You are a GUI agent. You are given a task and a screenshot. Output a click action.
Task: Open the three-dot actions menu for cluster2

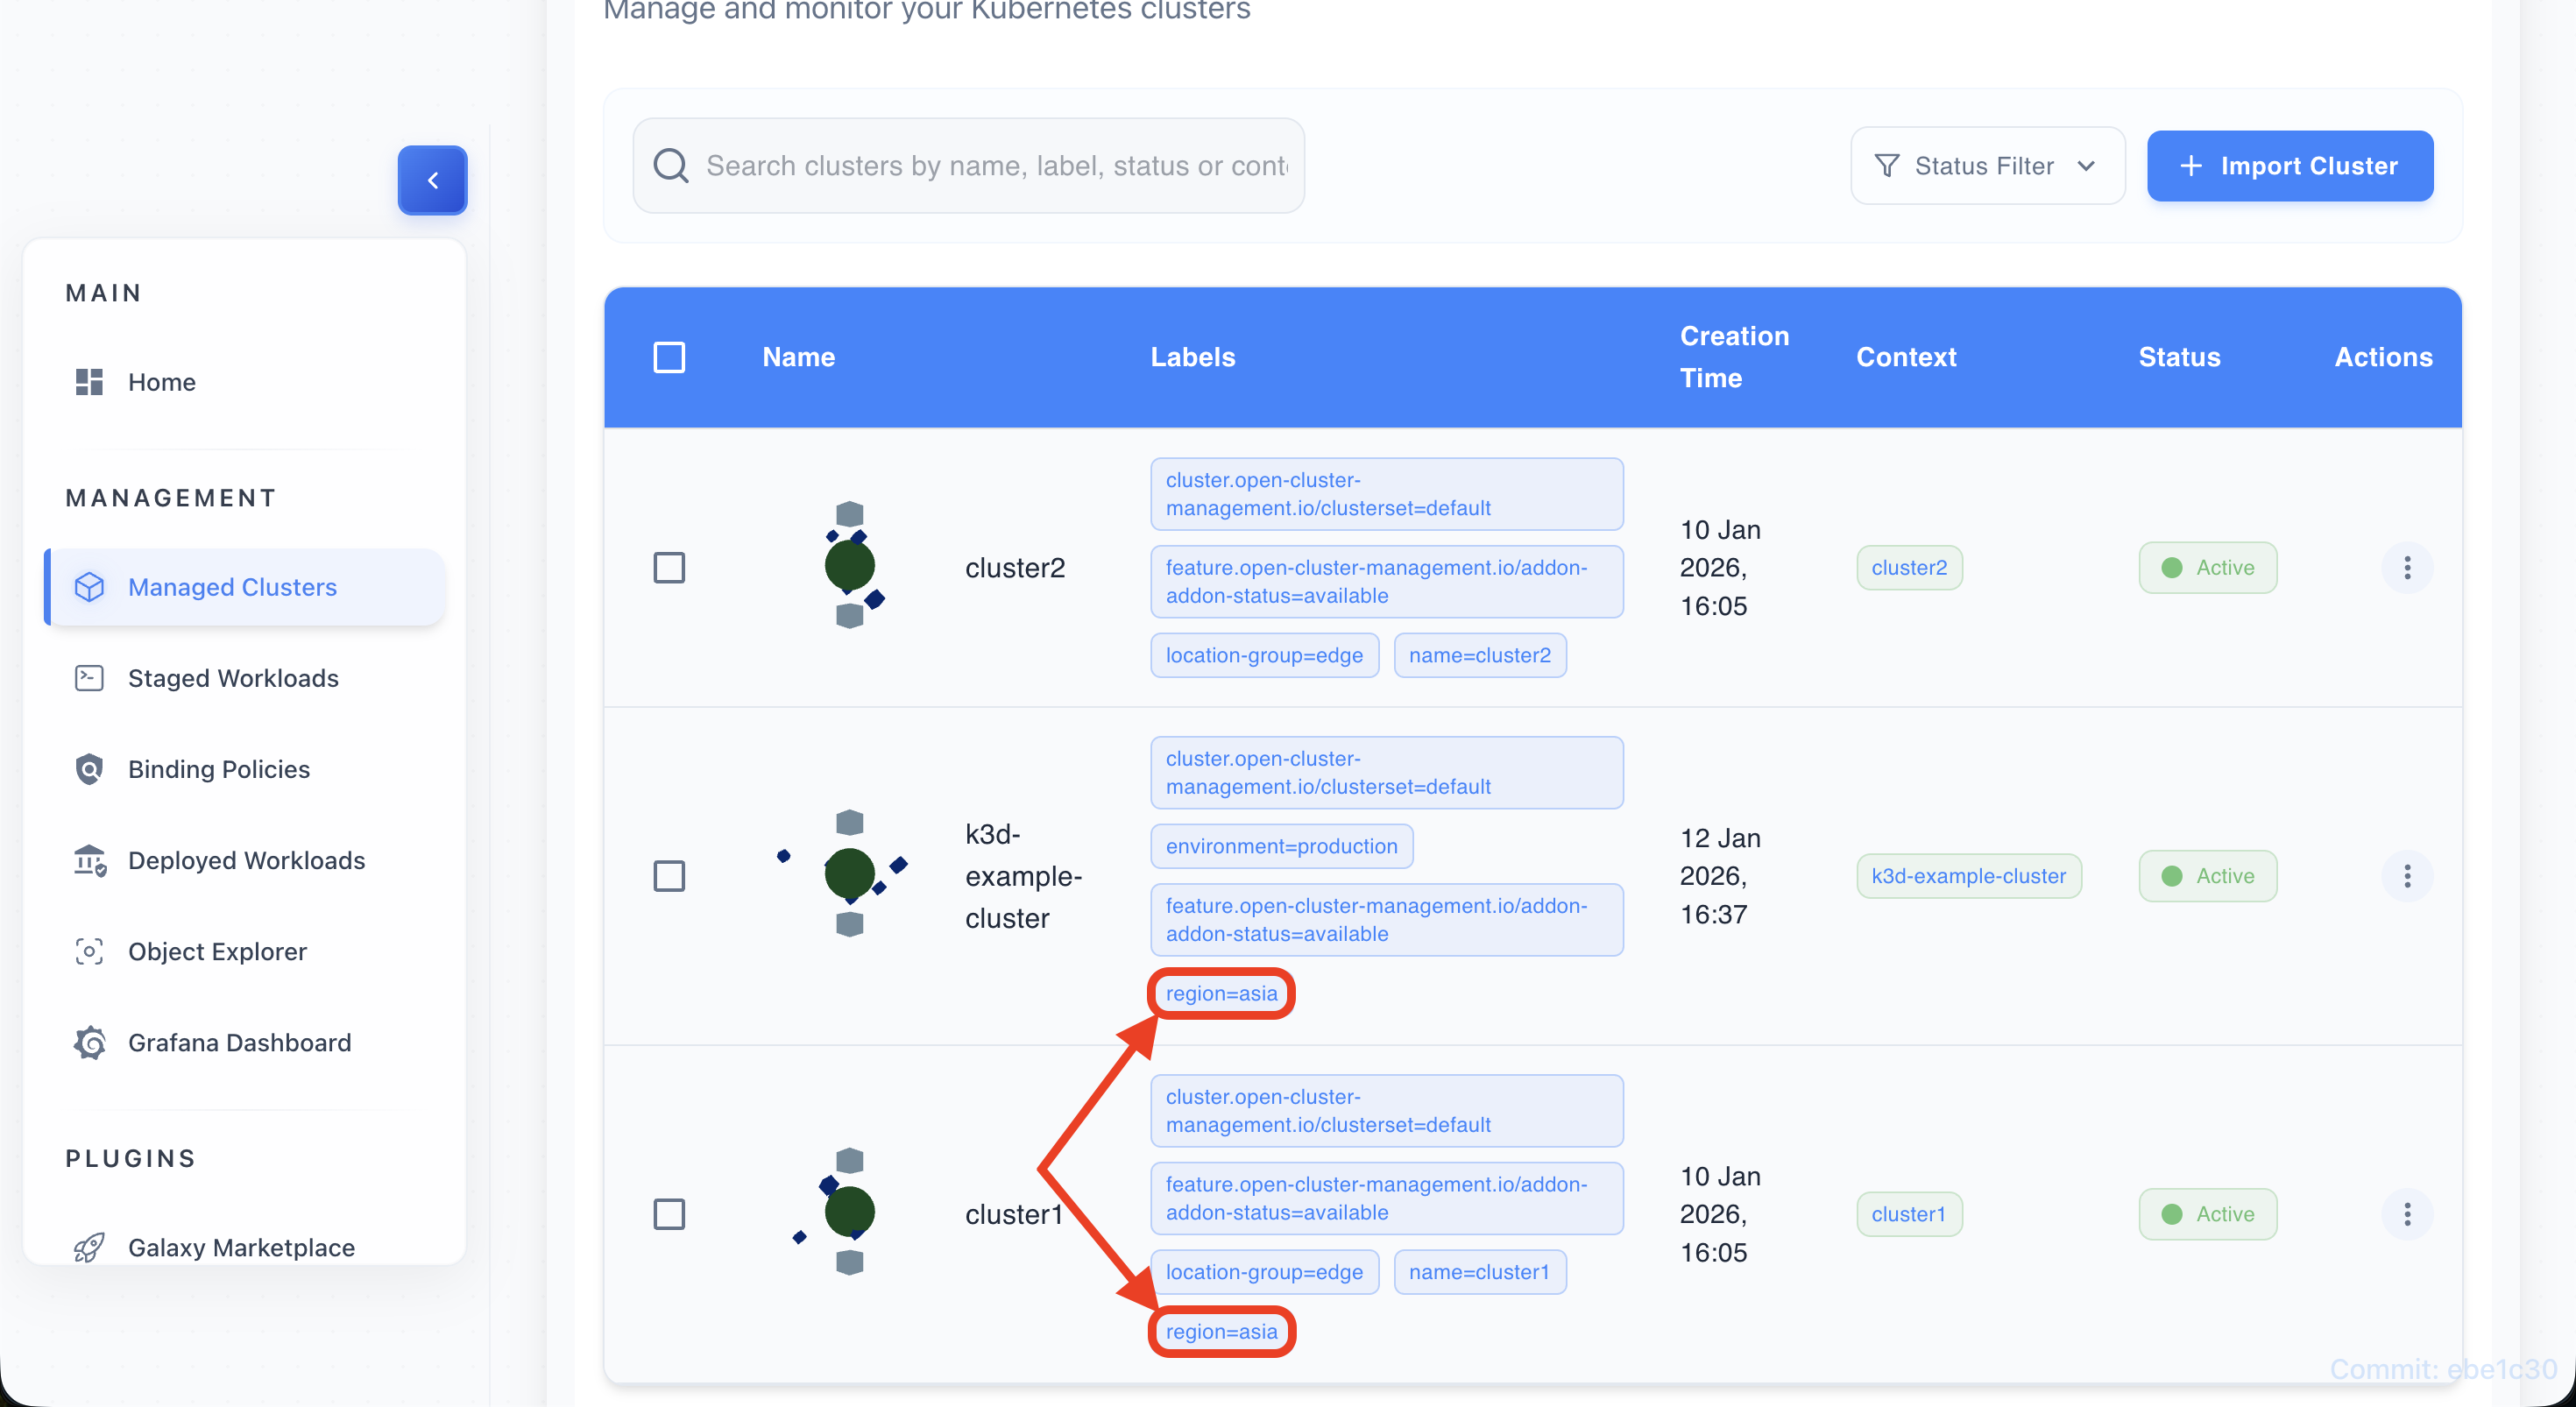point(2408,567)
